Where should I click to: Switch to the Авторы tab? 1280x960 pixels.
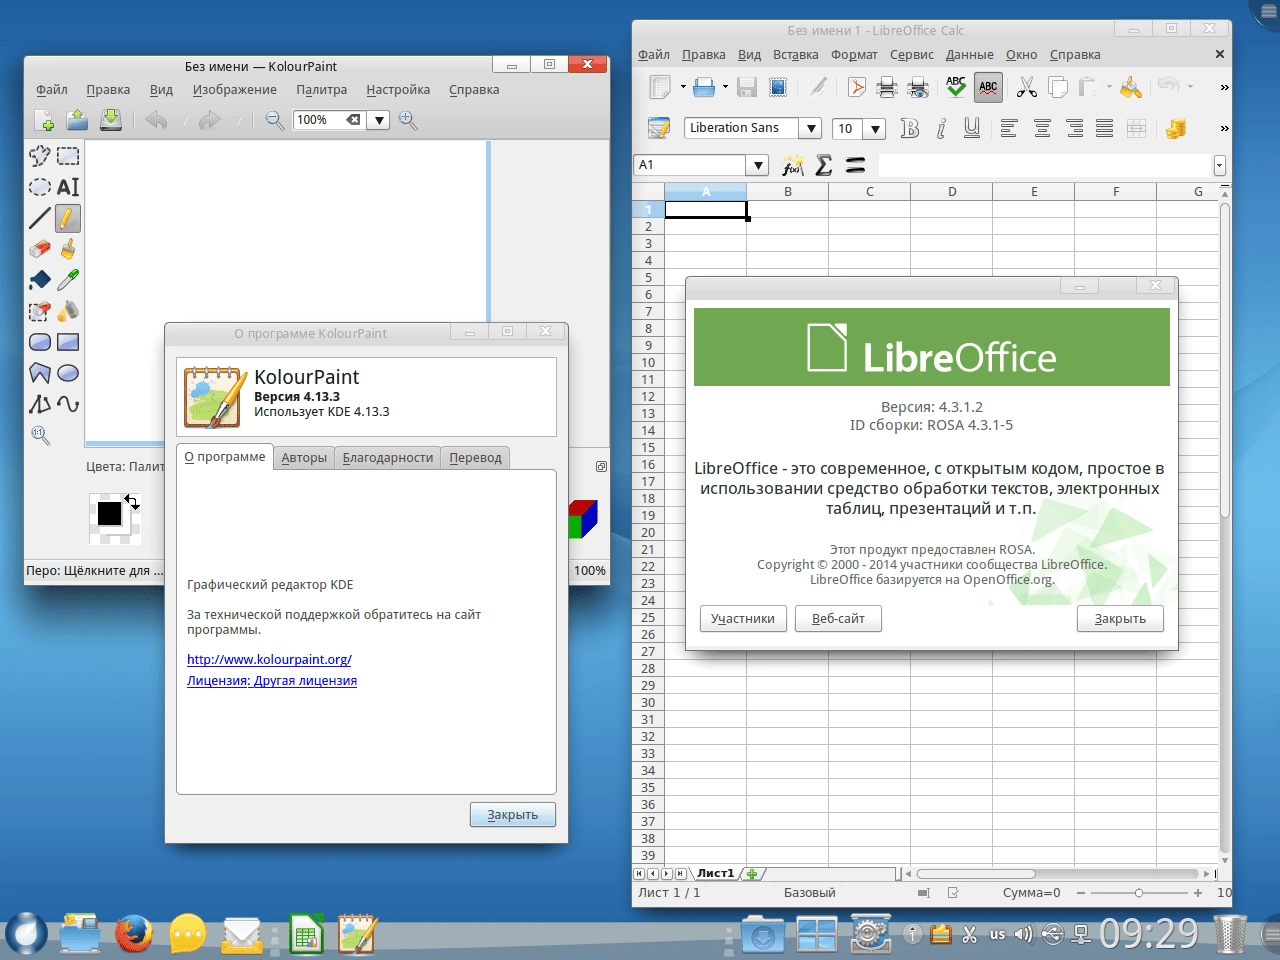[x=304, y=458]
